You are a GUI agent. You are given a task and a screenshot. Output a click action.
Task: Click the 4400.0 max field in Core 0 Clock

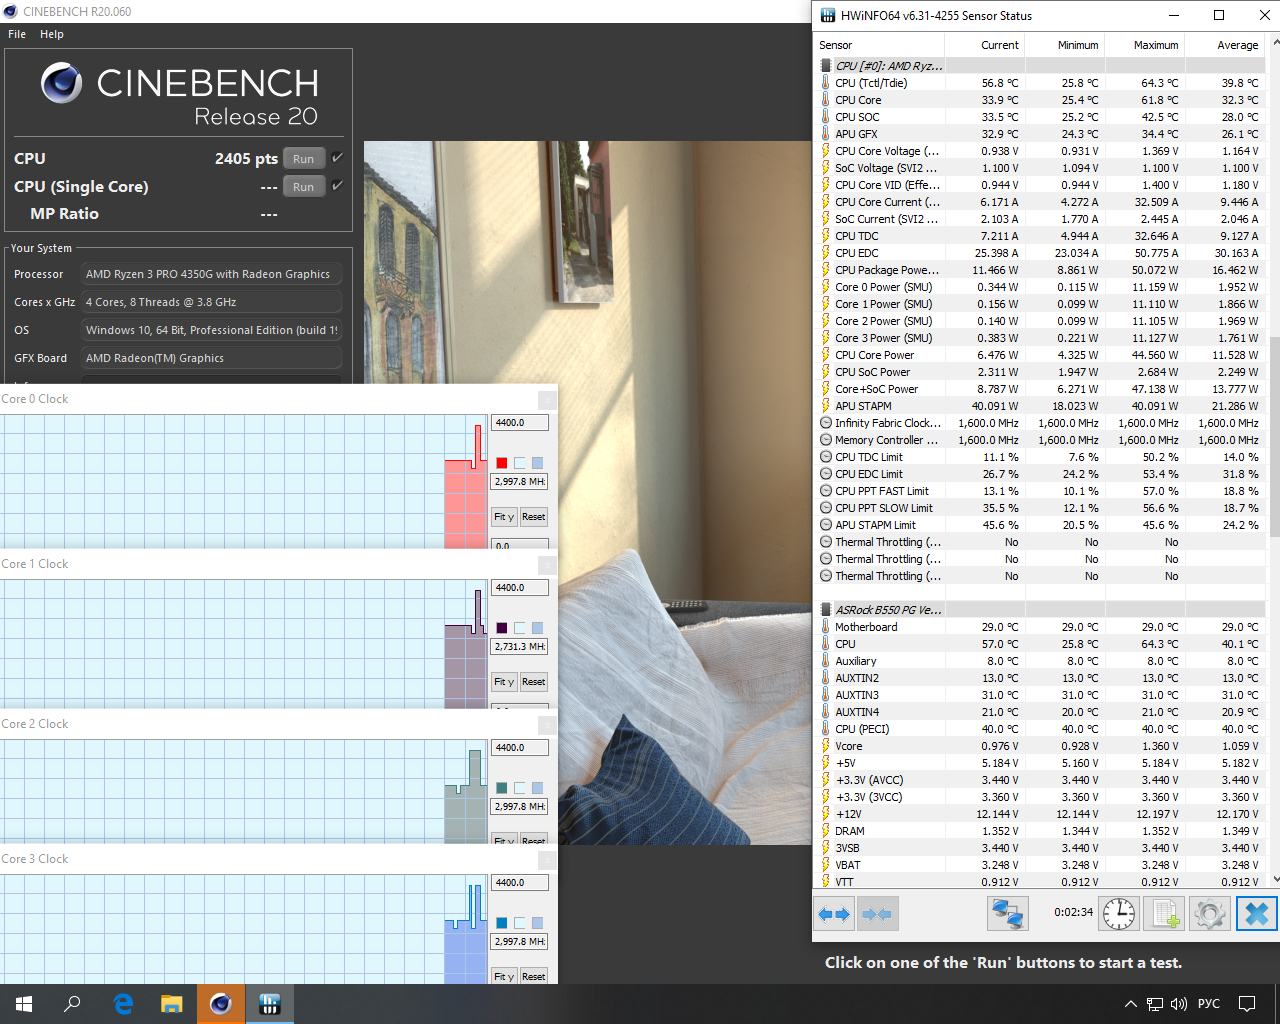(520, 423)
